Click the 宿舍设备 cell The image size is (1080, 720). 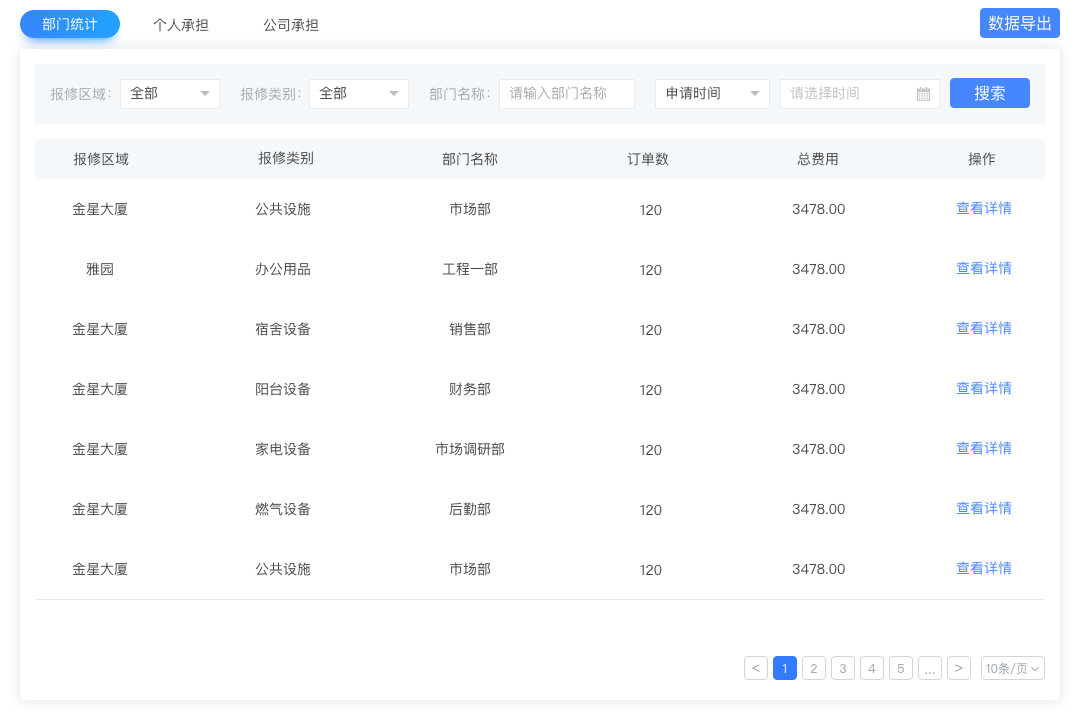282,329
